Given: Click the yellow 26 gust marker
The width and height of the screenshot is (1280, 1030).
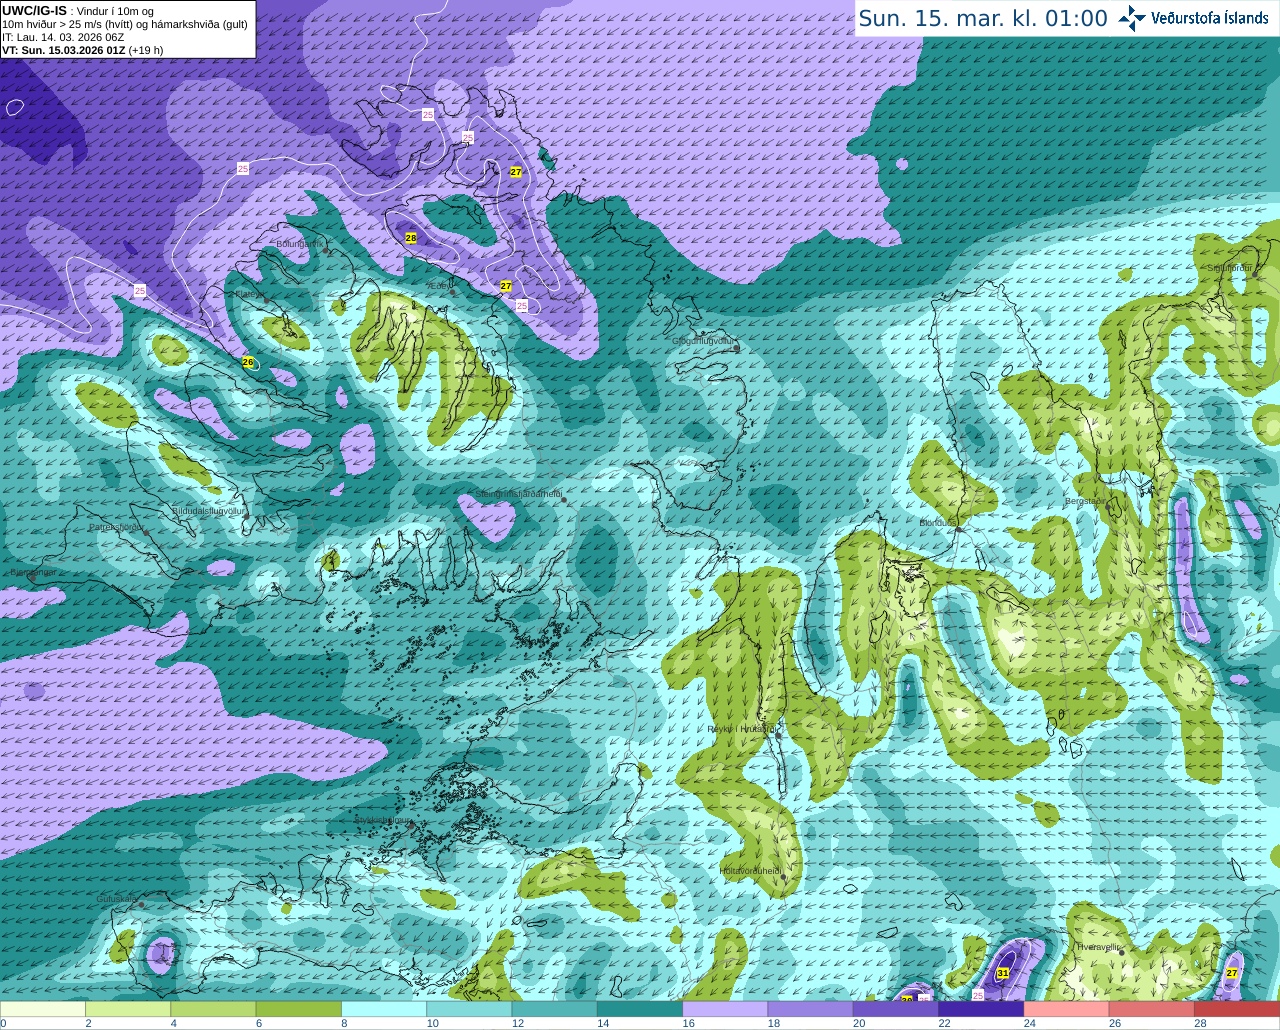Looking at the screenshot, I should point(248,362).
